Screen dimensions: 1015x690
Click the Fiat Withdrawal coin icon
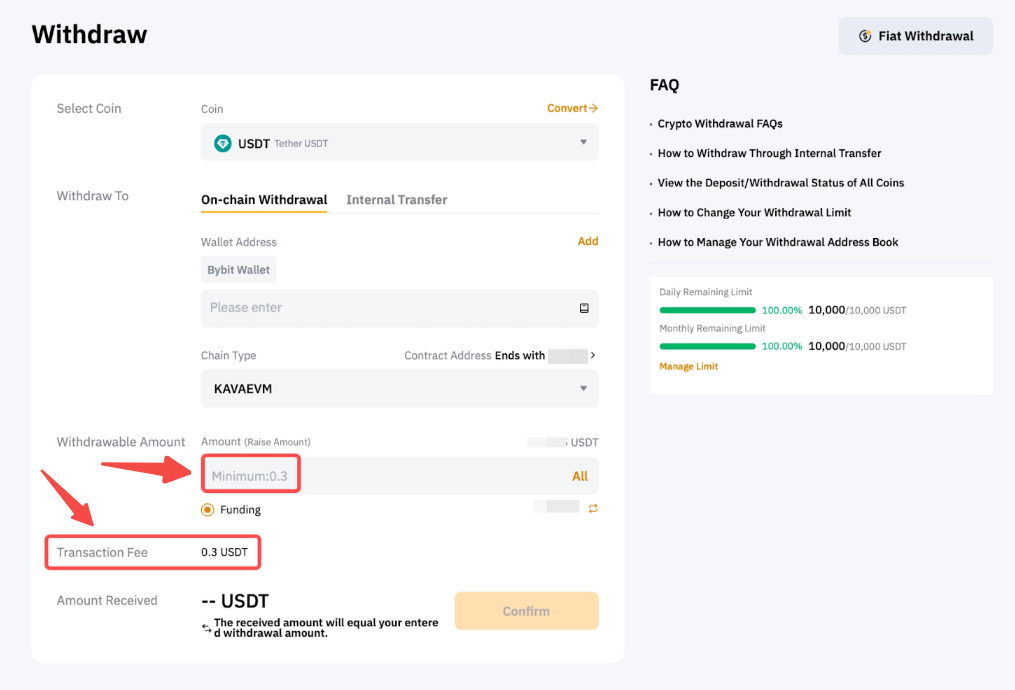865,36
